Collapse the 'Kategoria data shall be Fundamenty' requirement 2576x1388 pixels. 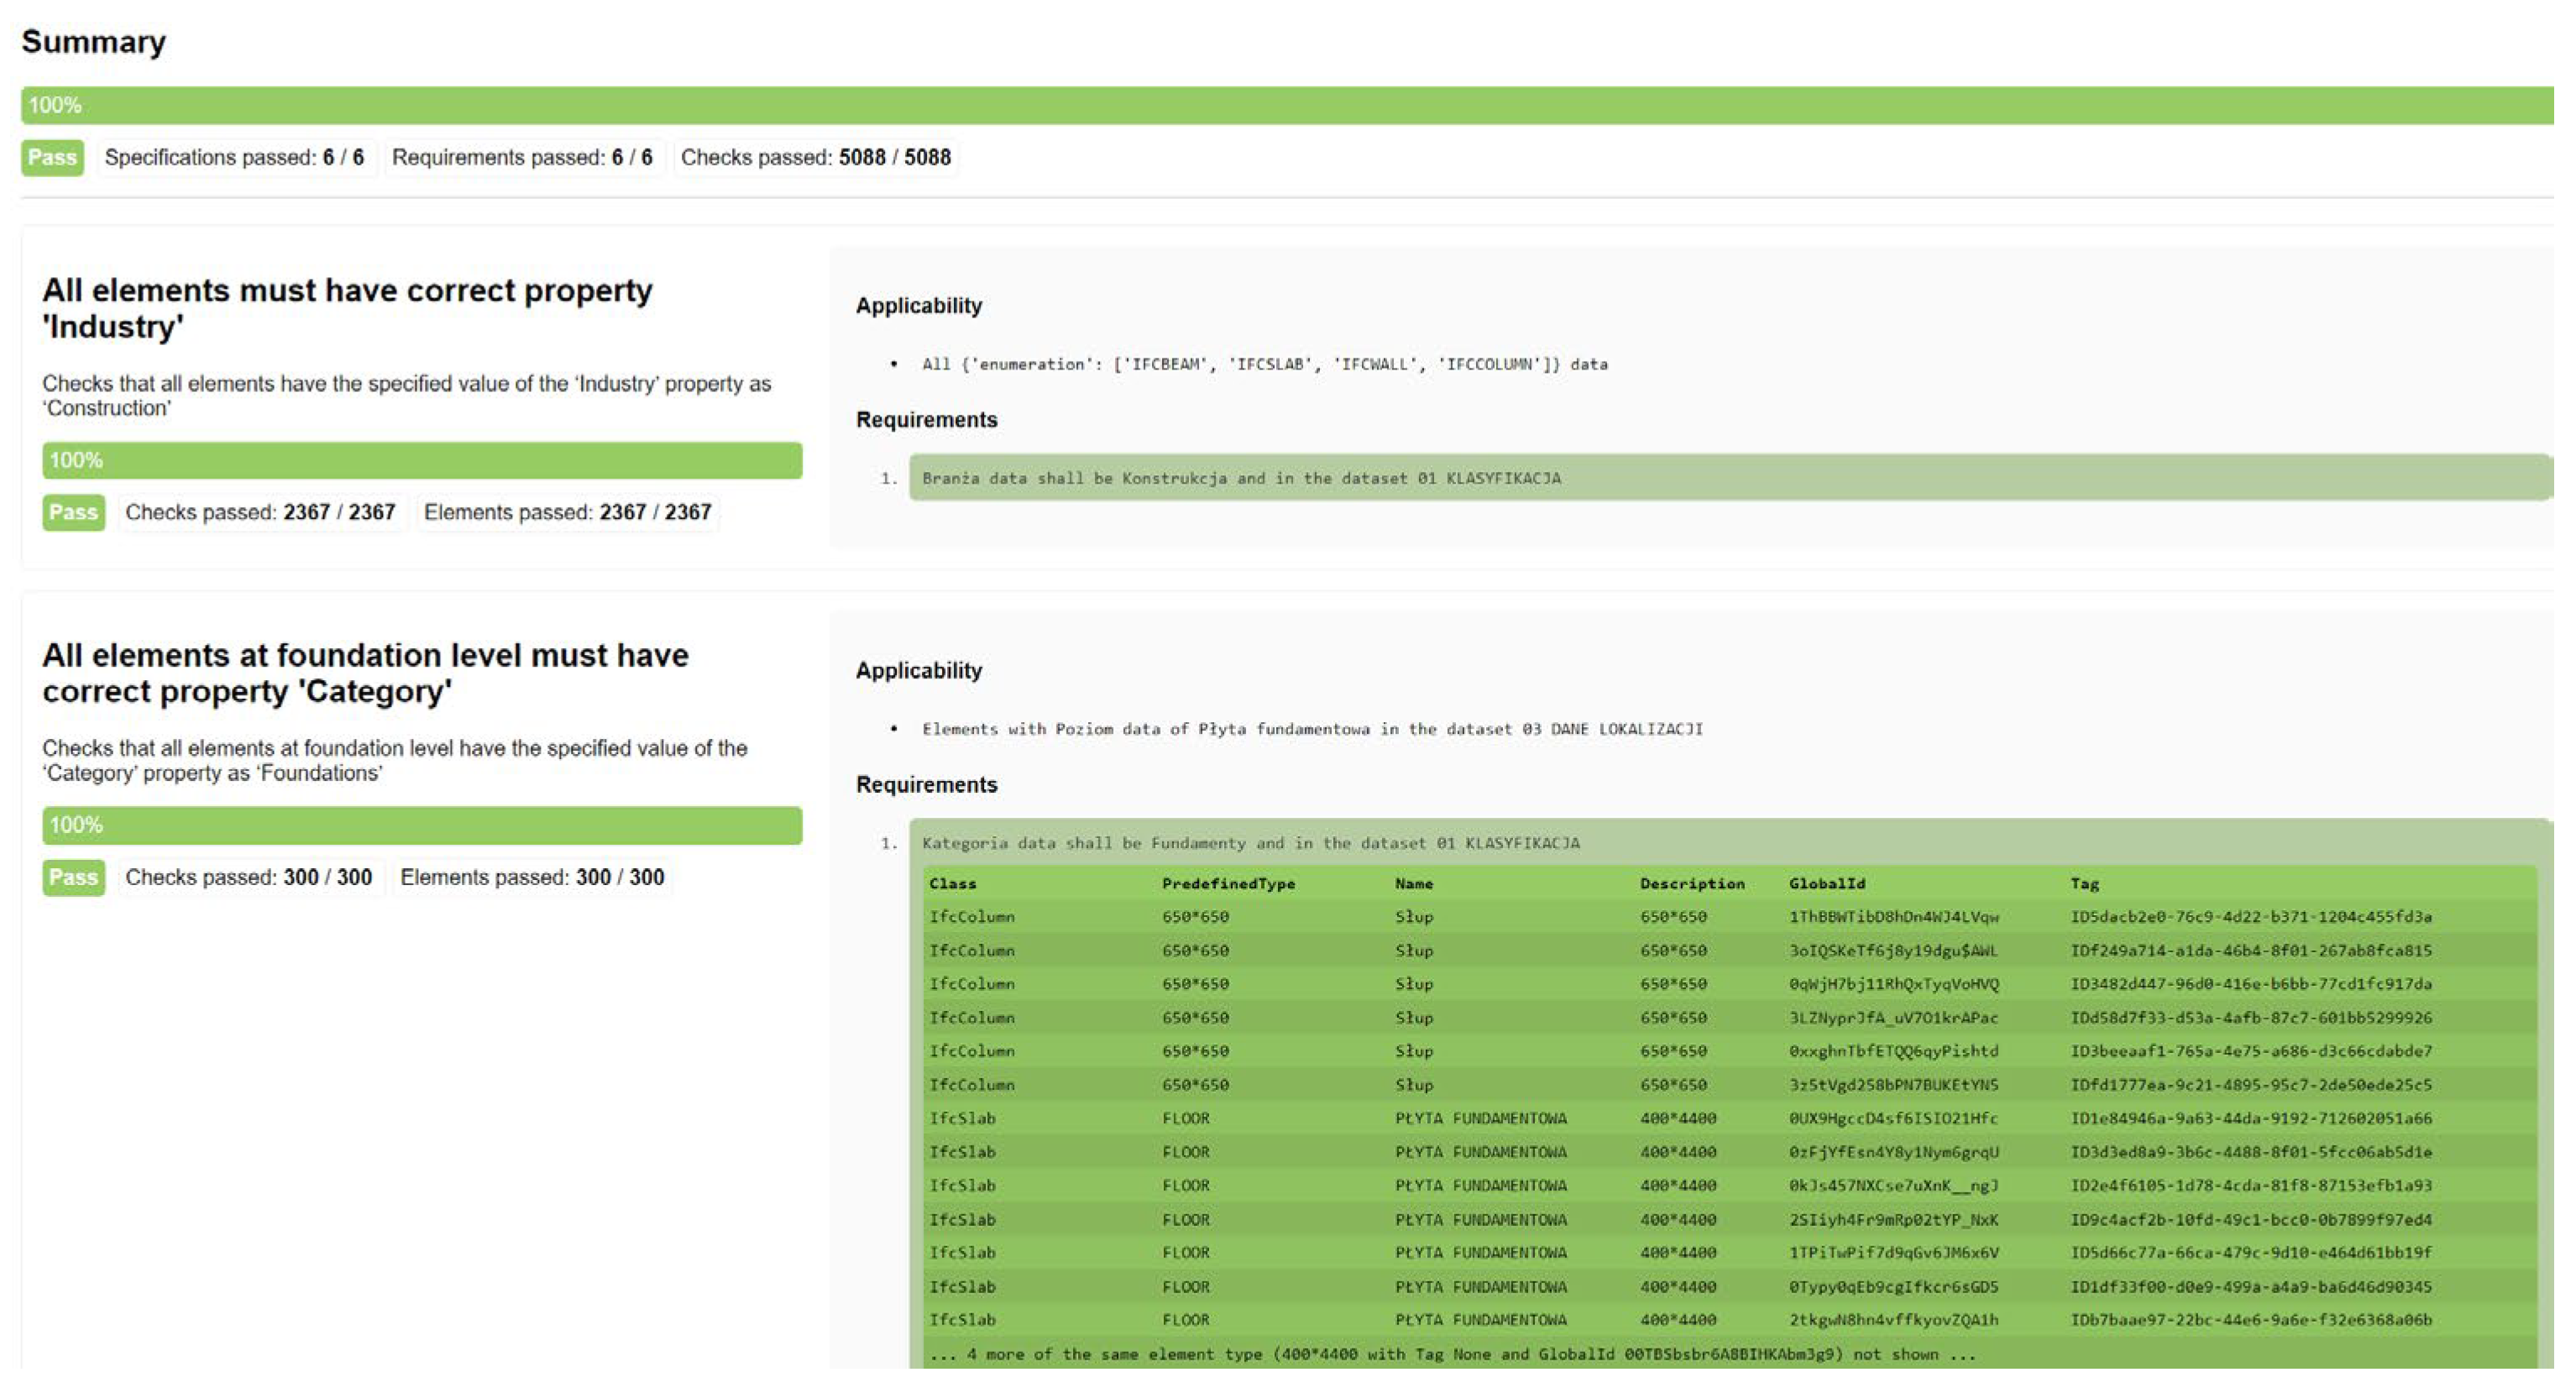pyautogui.click(x=1250, y=843)
